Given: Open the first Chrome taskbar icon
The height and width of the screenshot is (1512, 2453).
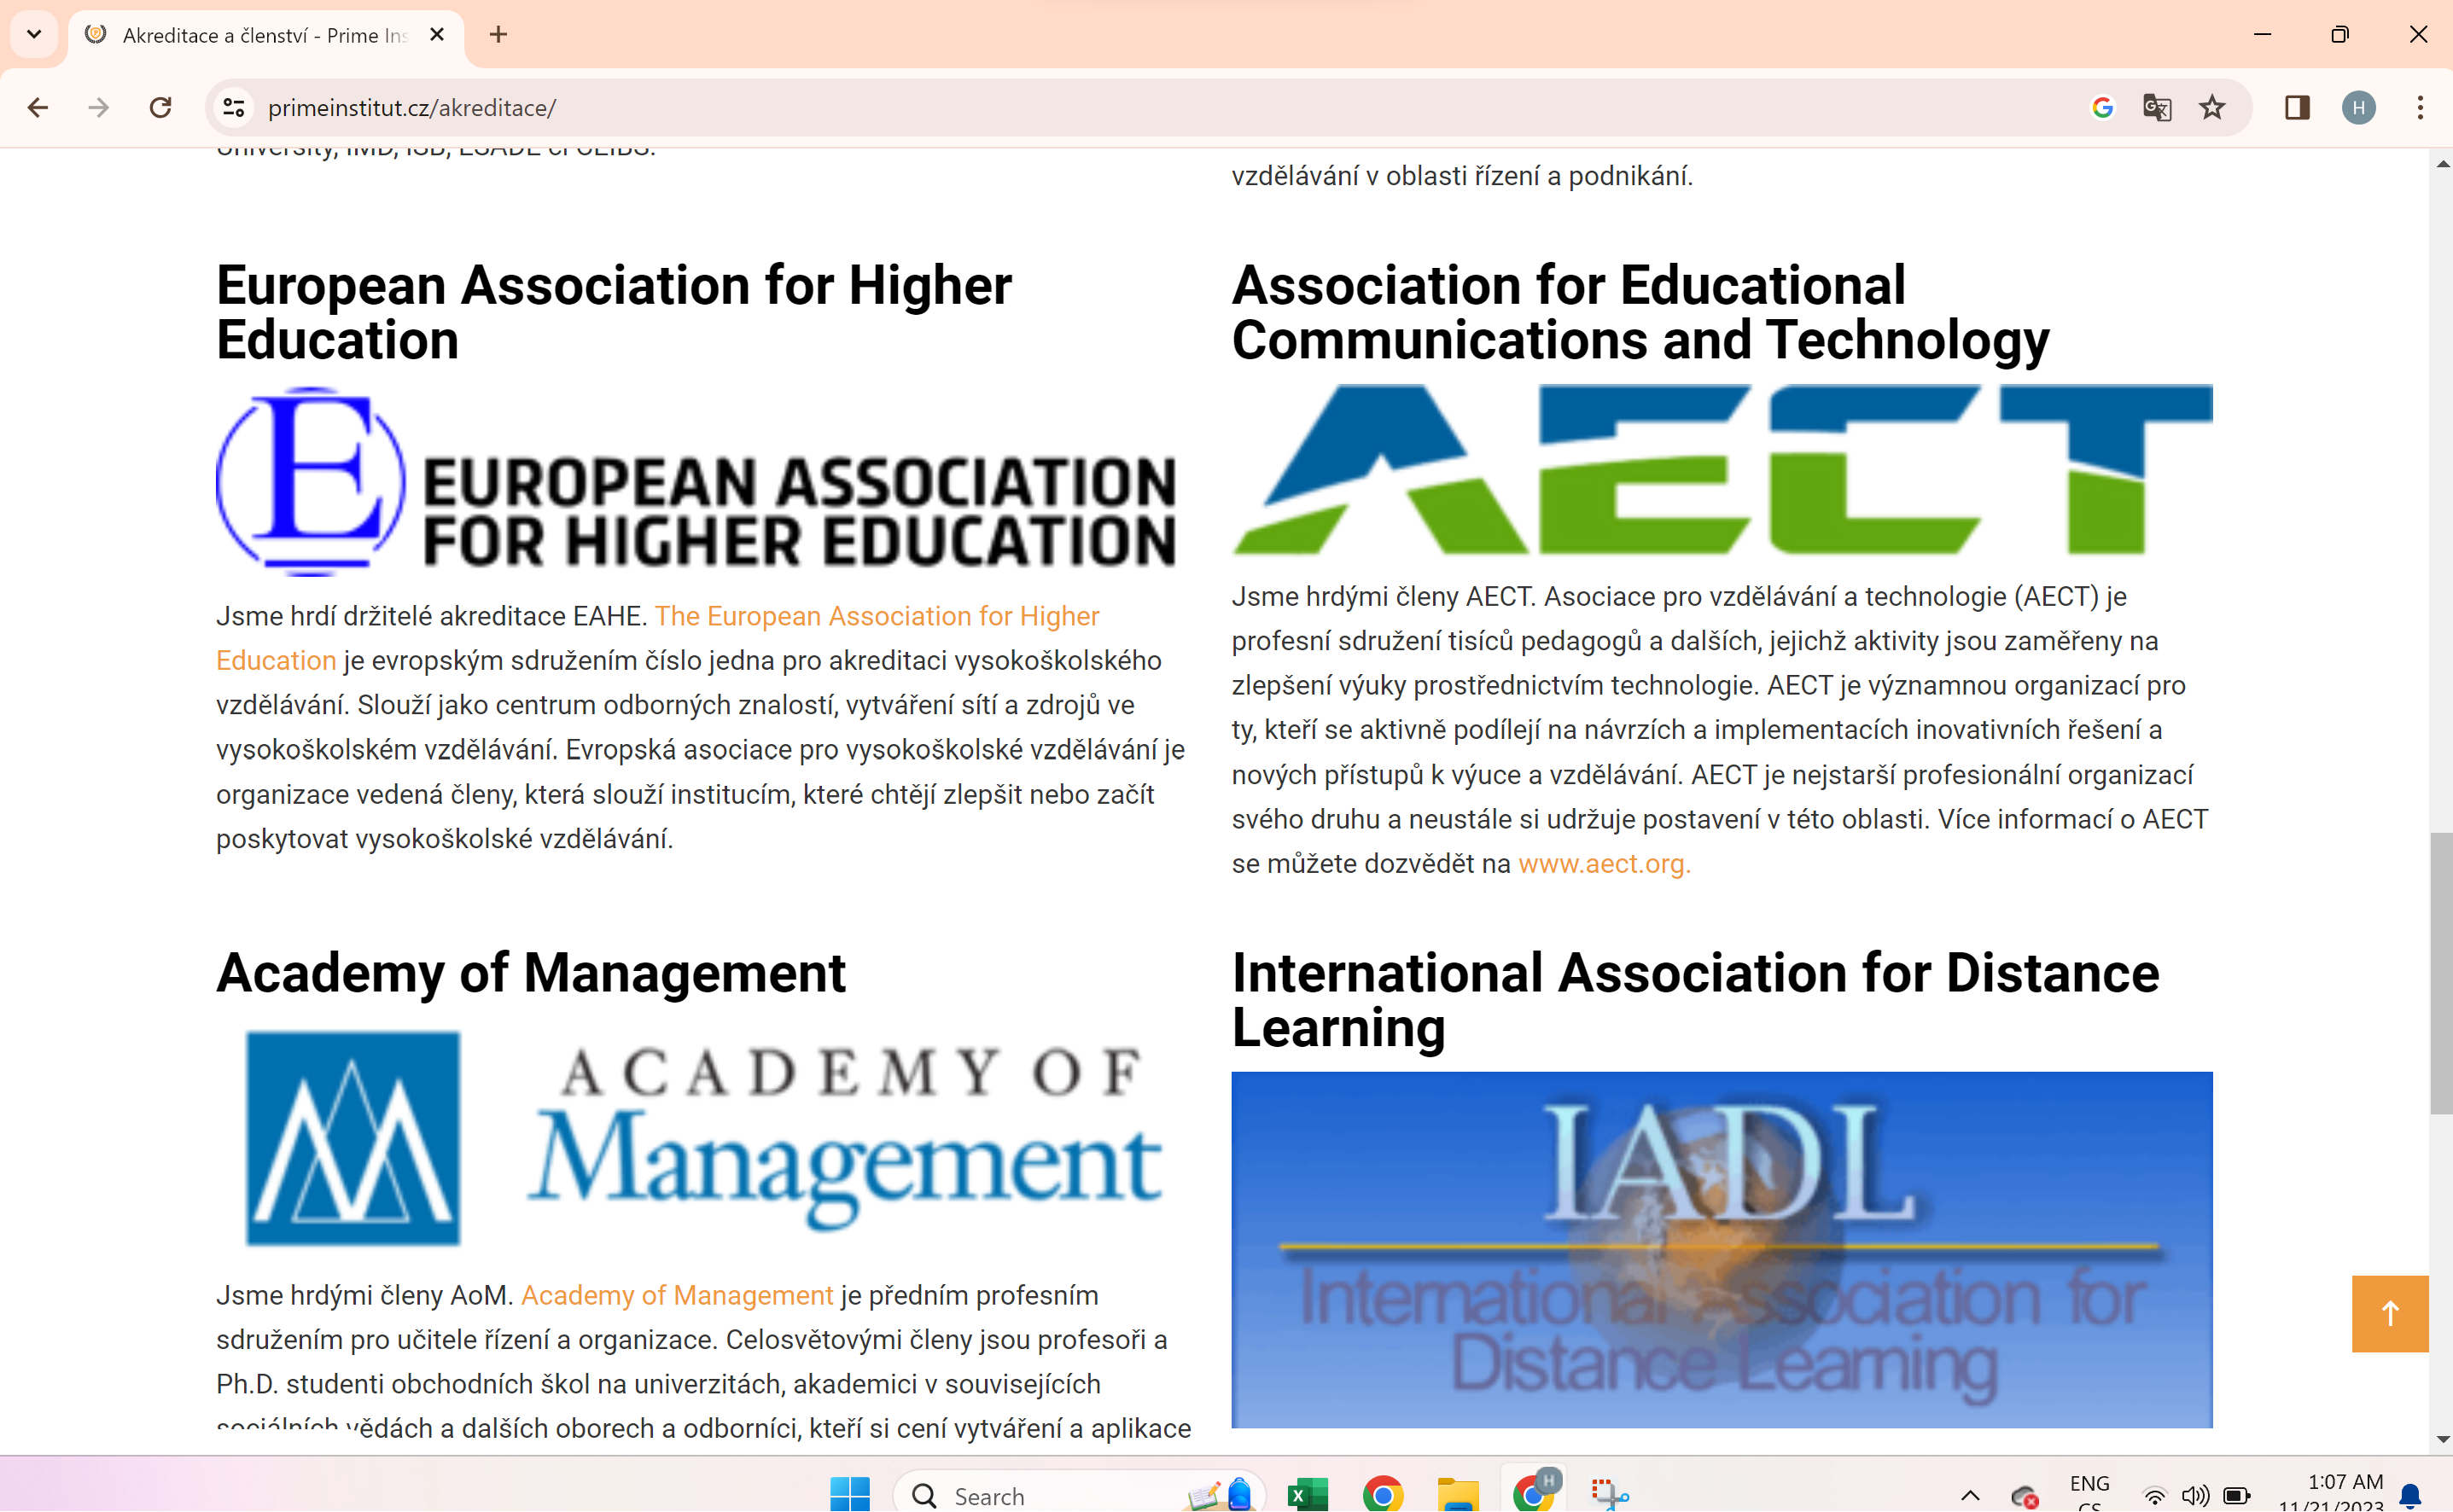Looking at the screenshot, I should click(x=1383, y=1494).
